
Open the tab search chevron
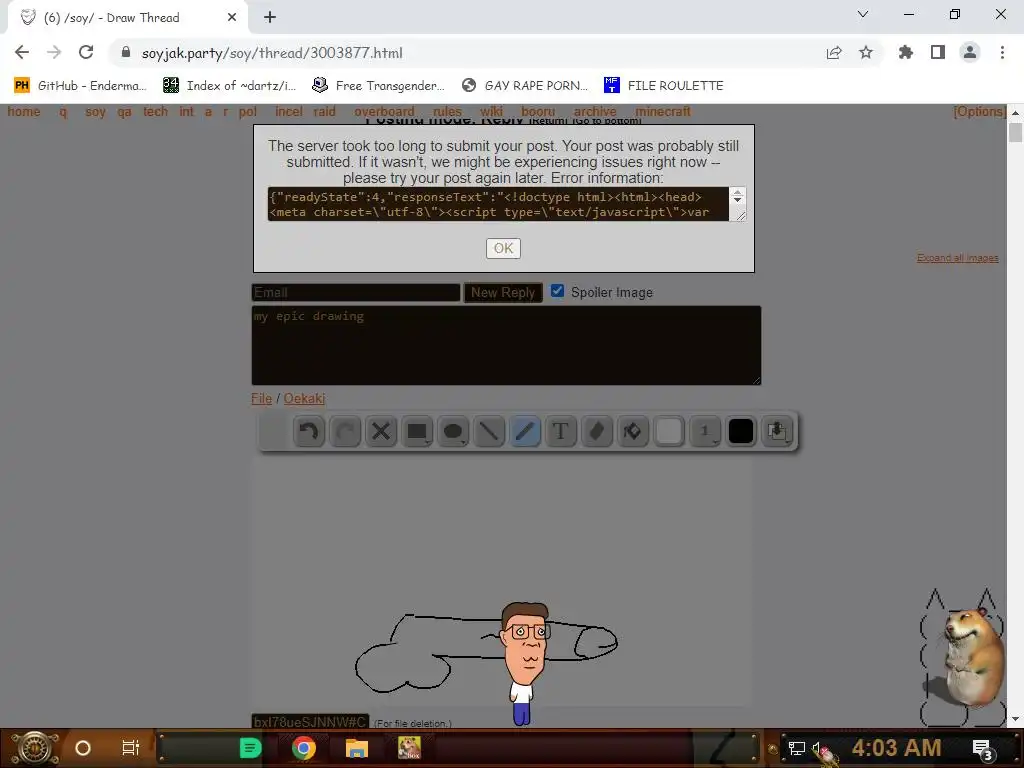[863, 14]
